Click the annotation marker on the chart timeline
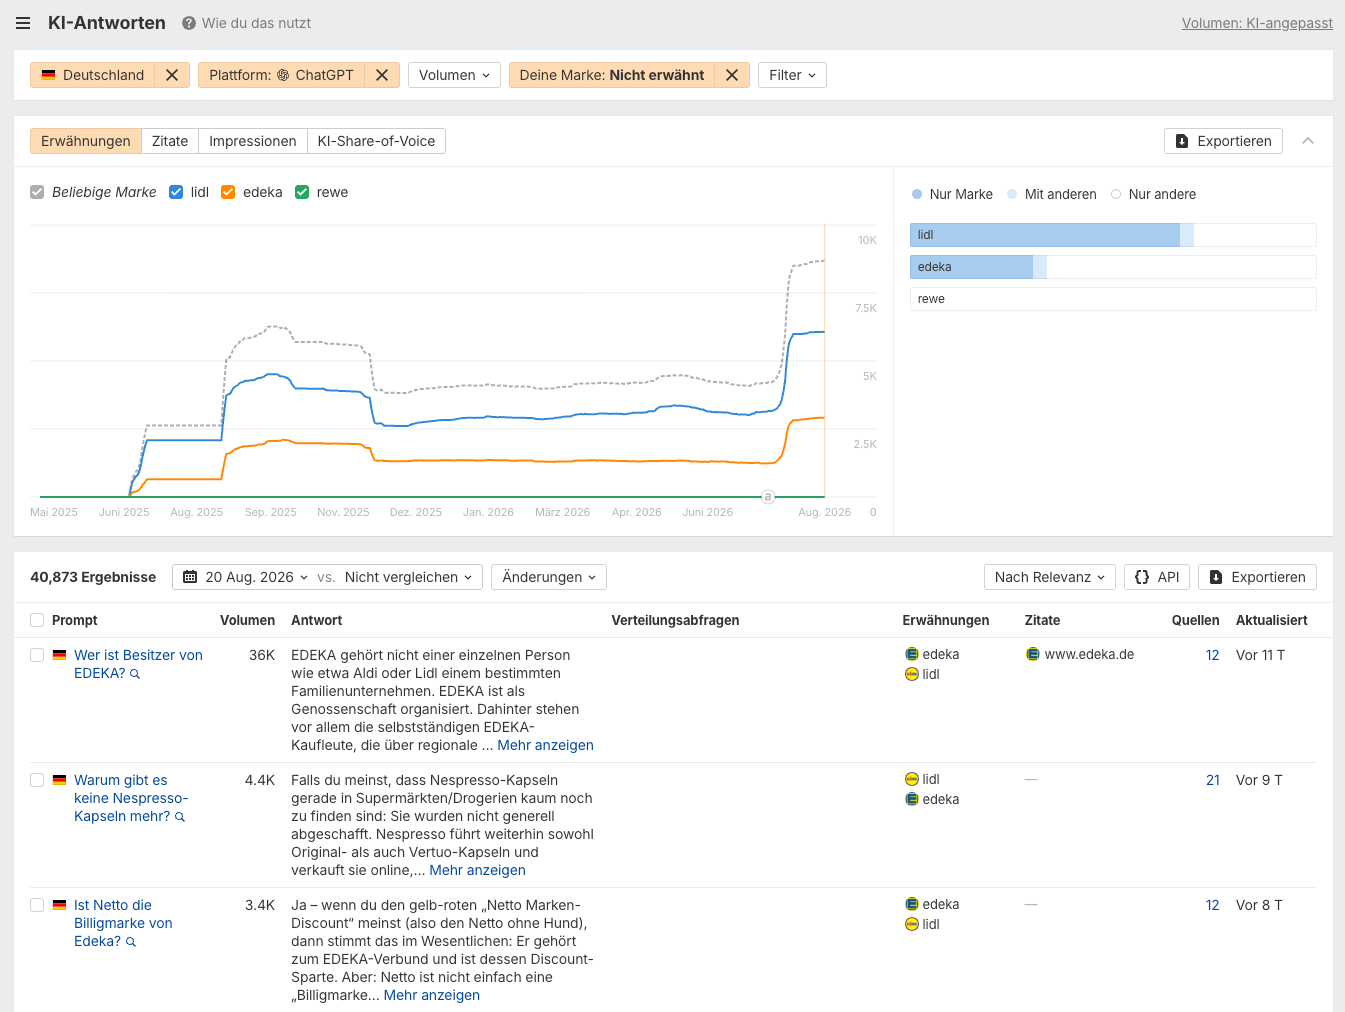This screenshot has height=1012, width=1345. 768,497
